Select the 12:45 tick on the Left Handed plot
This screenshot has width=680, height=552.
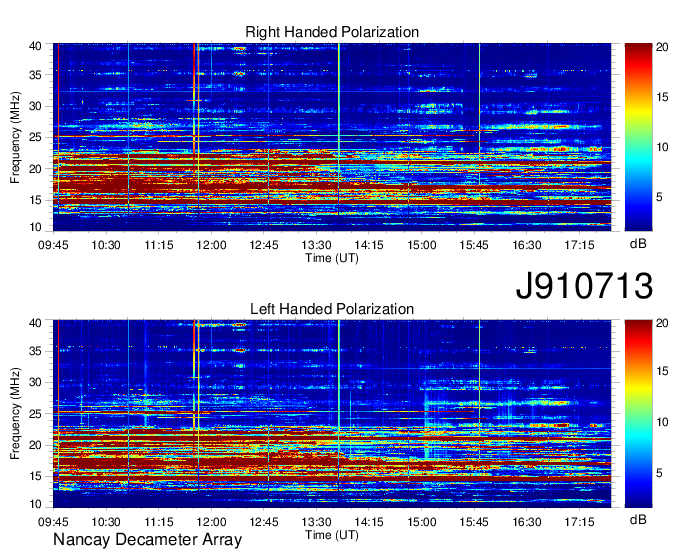click(264, 522)
